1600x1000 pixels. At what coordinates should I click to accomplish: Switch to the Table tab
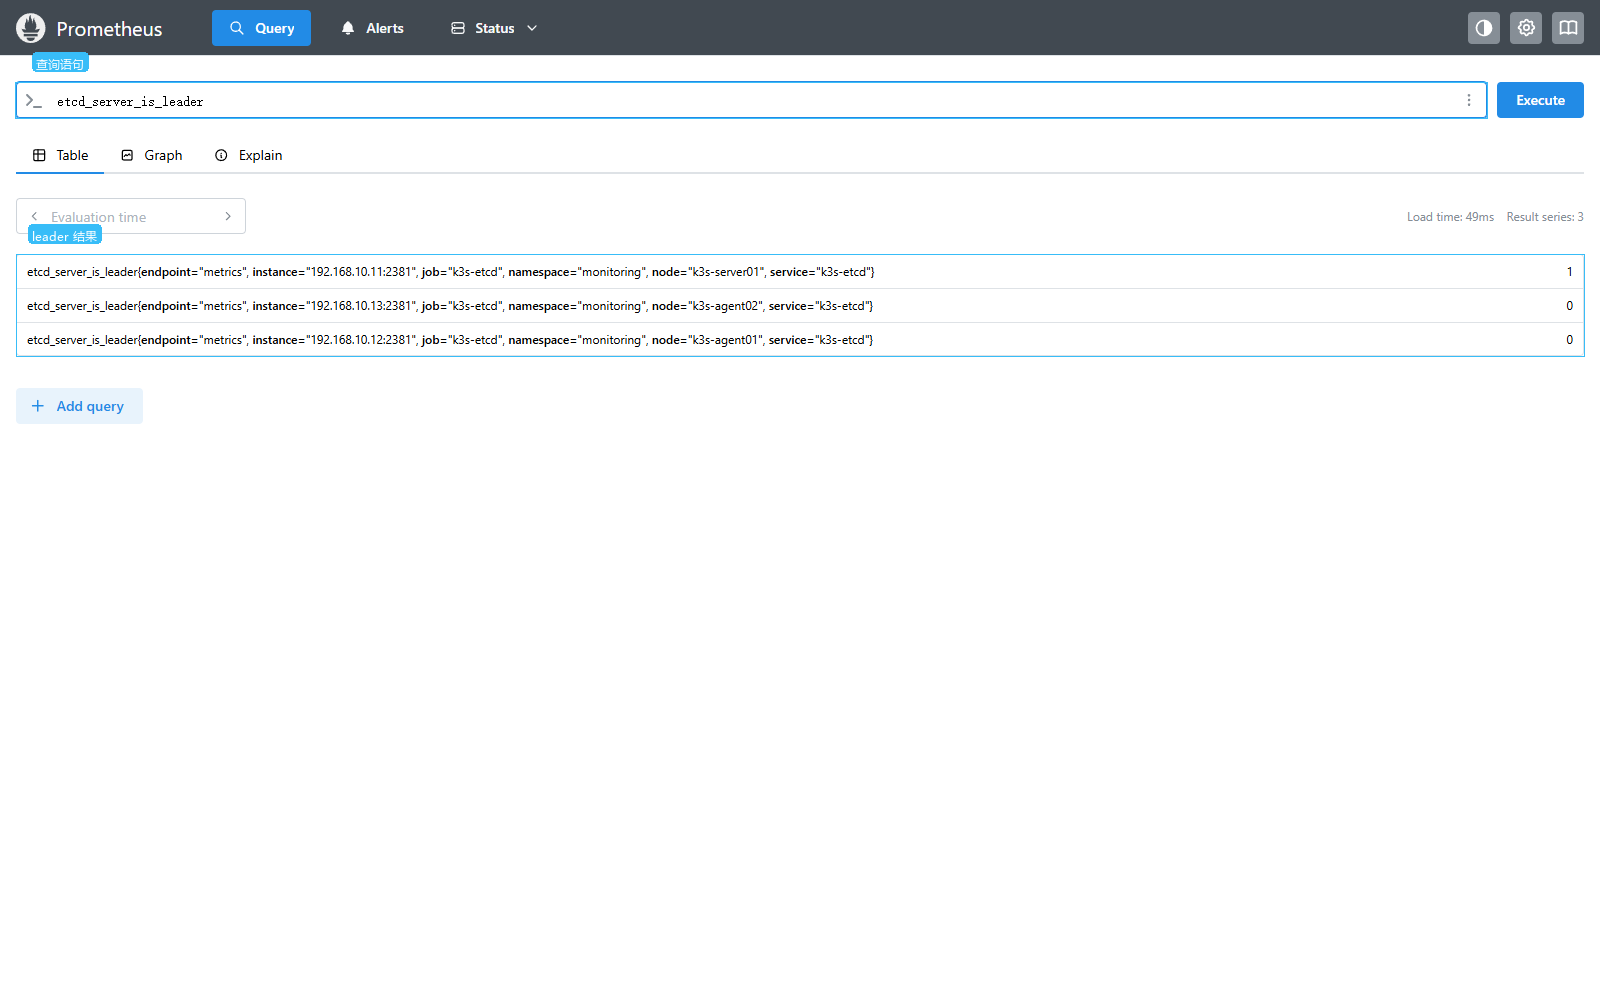coord(60,155)
